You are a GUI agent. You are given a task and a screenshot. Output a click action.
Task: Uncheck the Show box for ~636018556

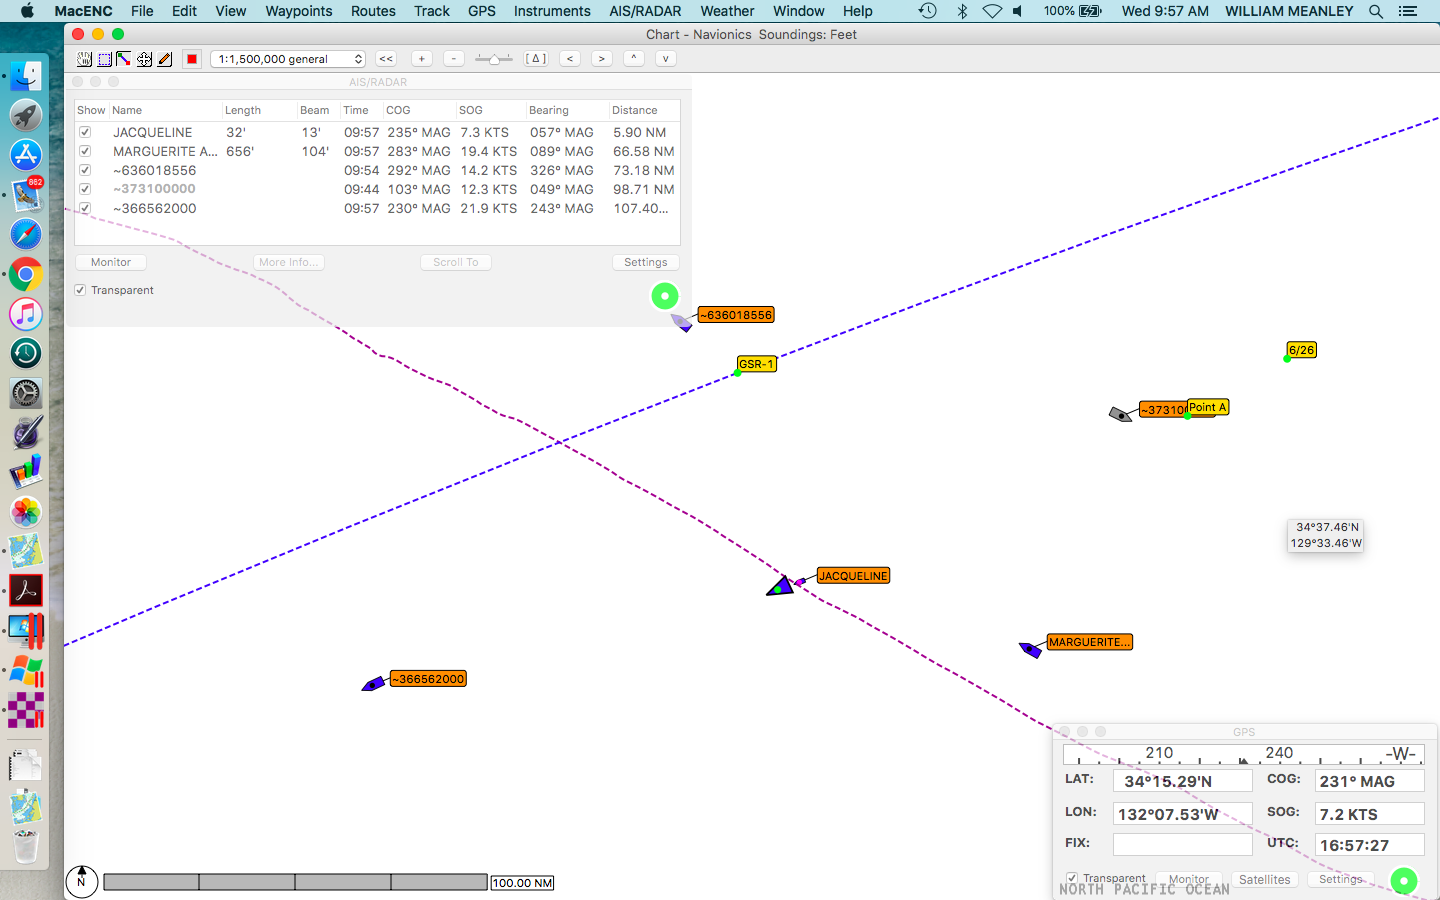tap(85, 170)
